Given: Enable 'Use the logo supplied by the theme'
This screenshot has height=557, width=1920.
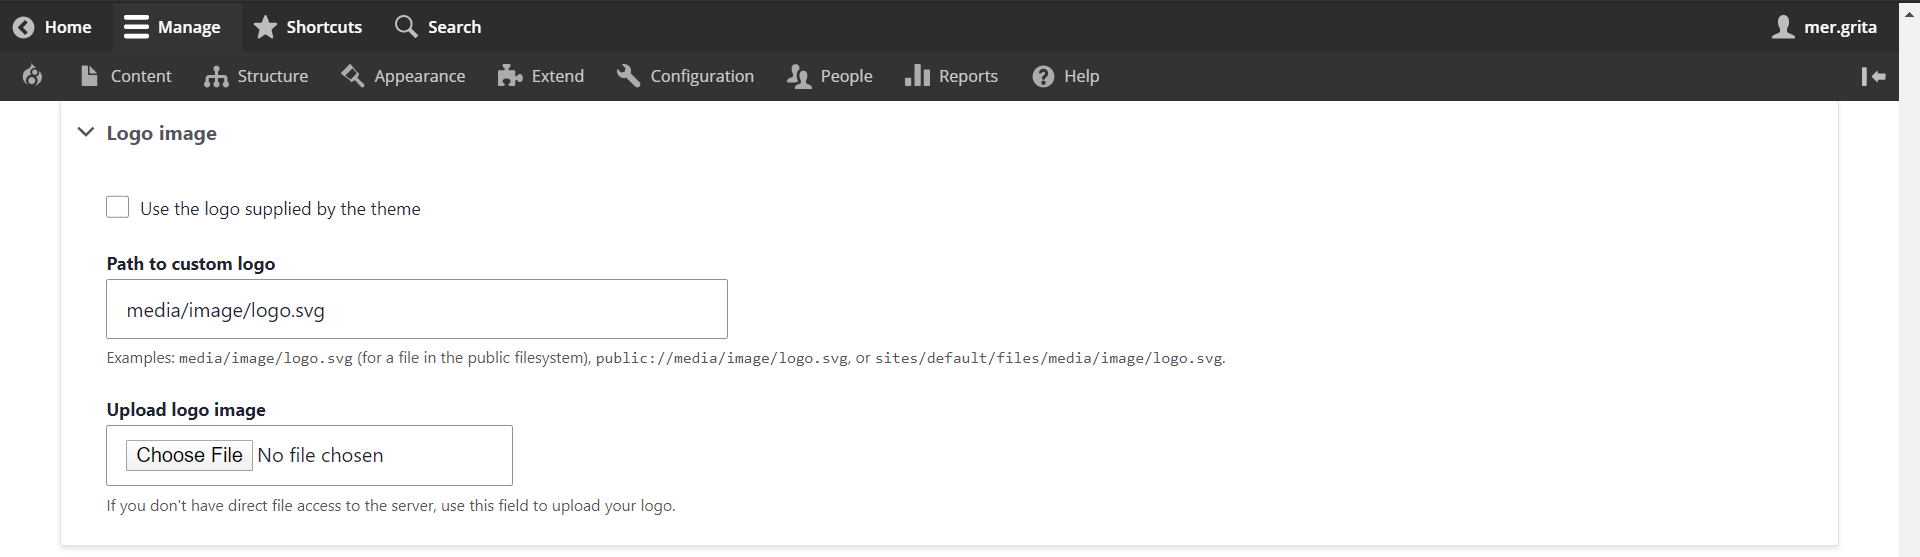Looking at the screenshot, I should [118, 207].
